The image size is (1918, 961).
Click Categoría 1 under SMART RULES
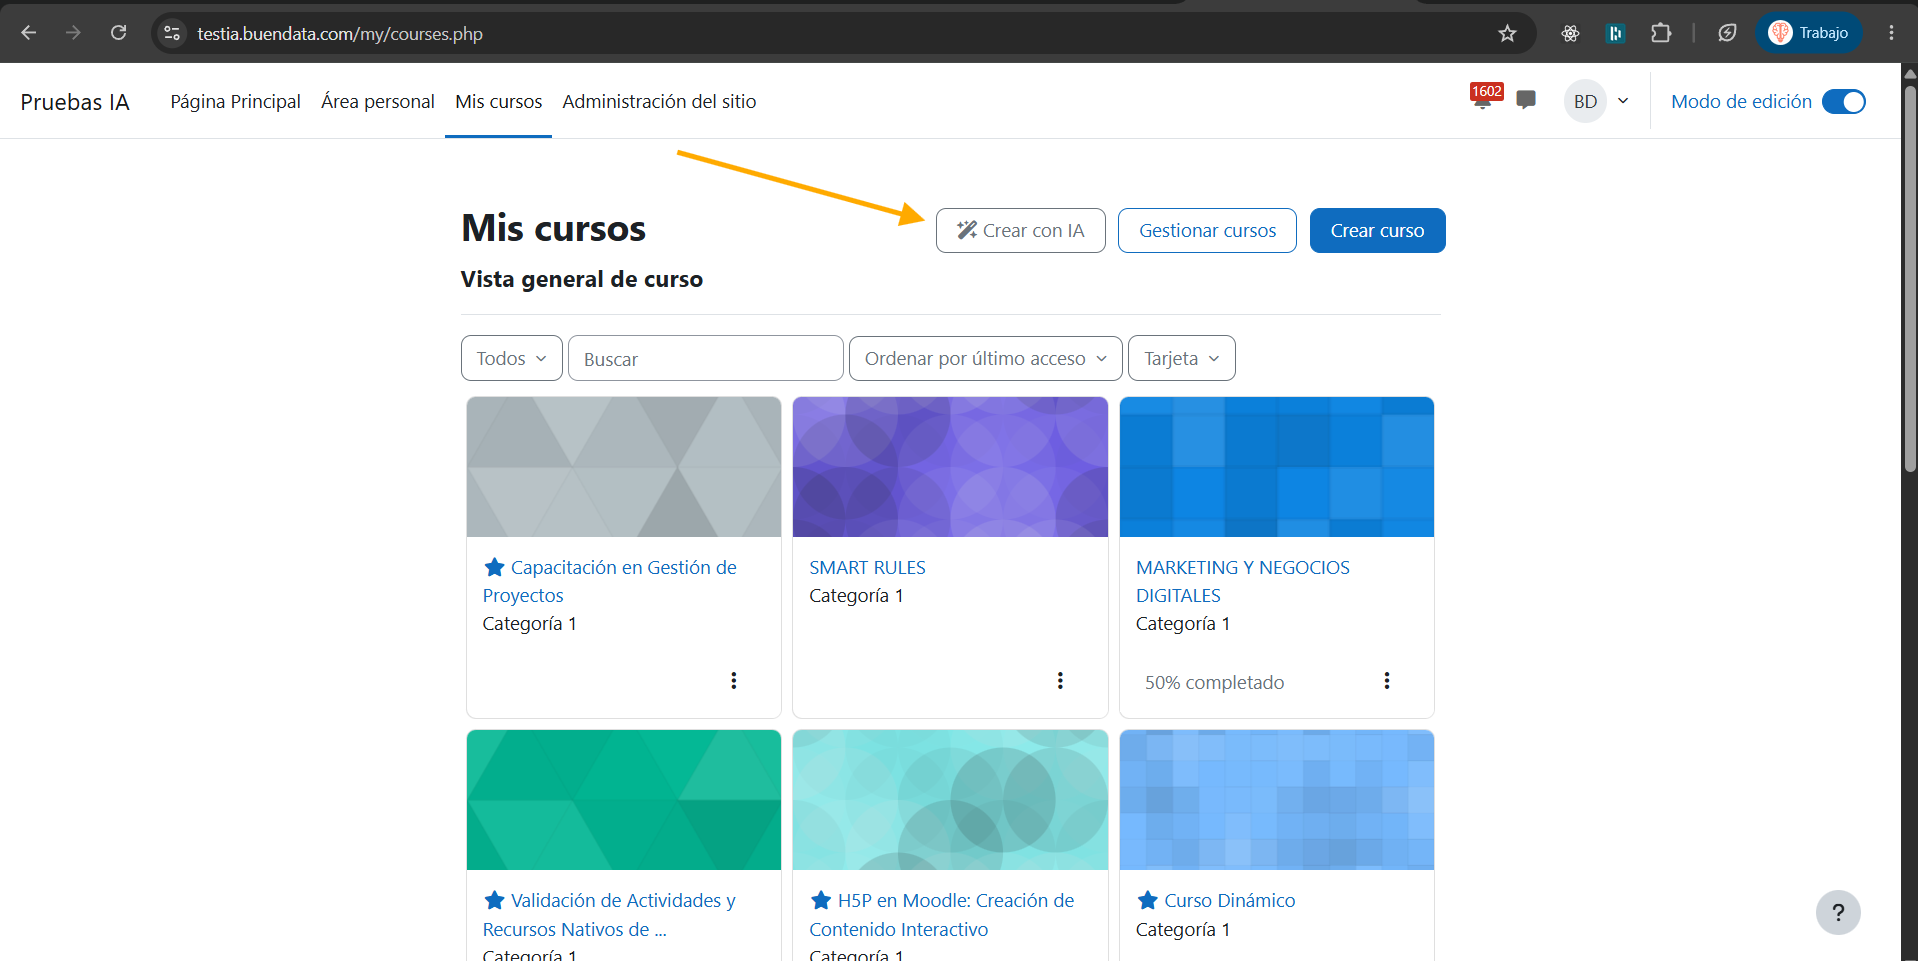(856, 595)
